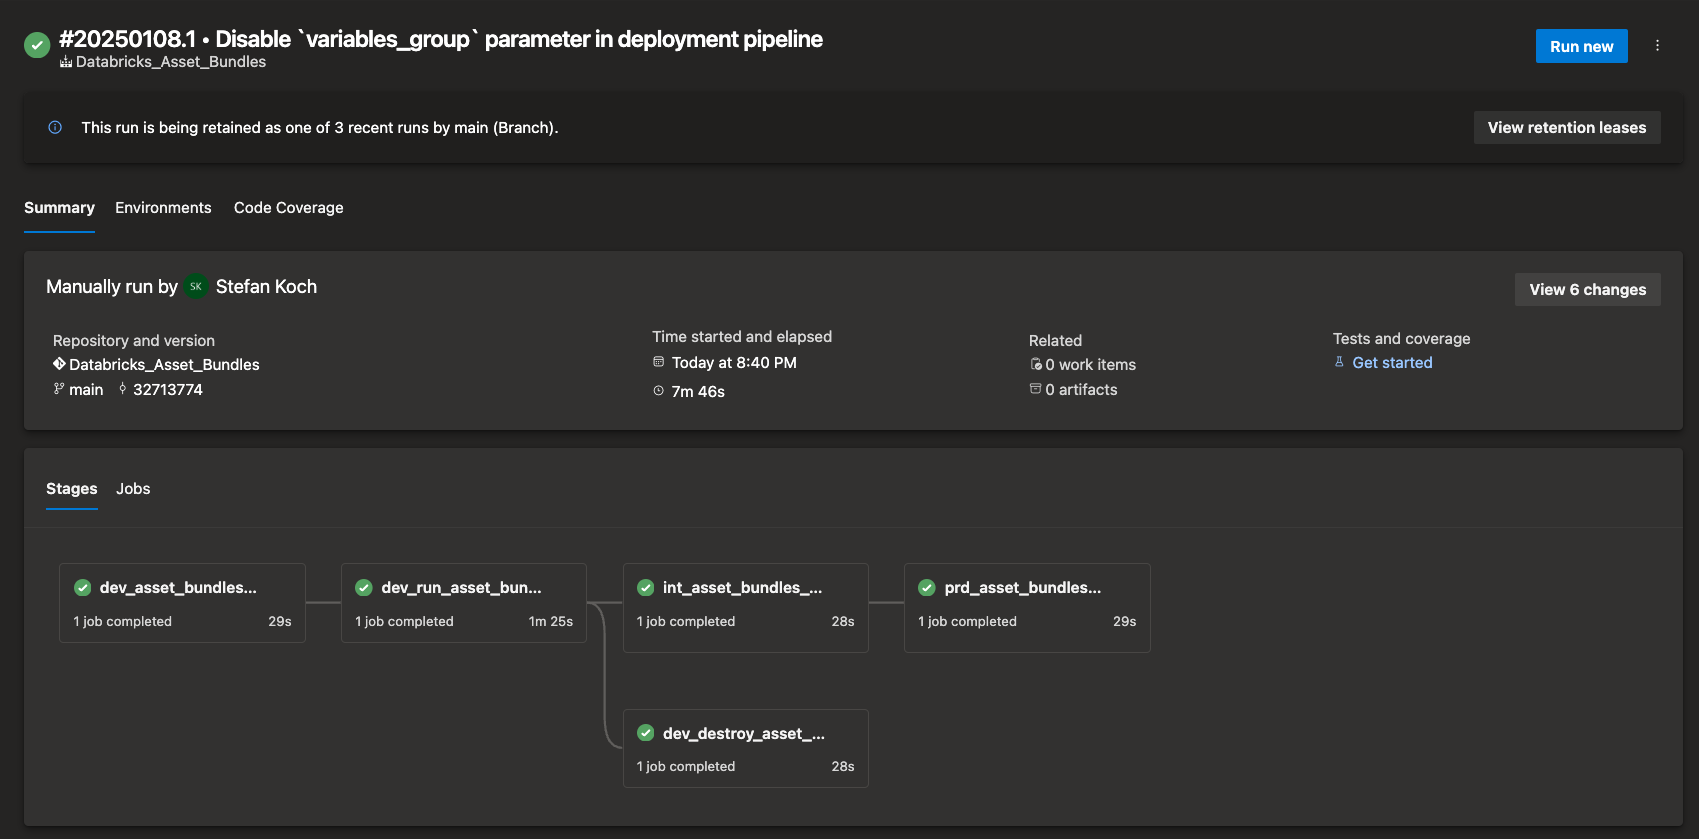The height and width of the screenshot is (839, 1699).
Task: Click Stefan Koch's SK avatar
Action: click(x=196, y=287)
